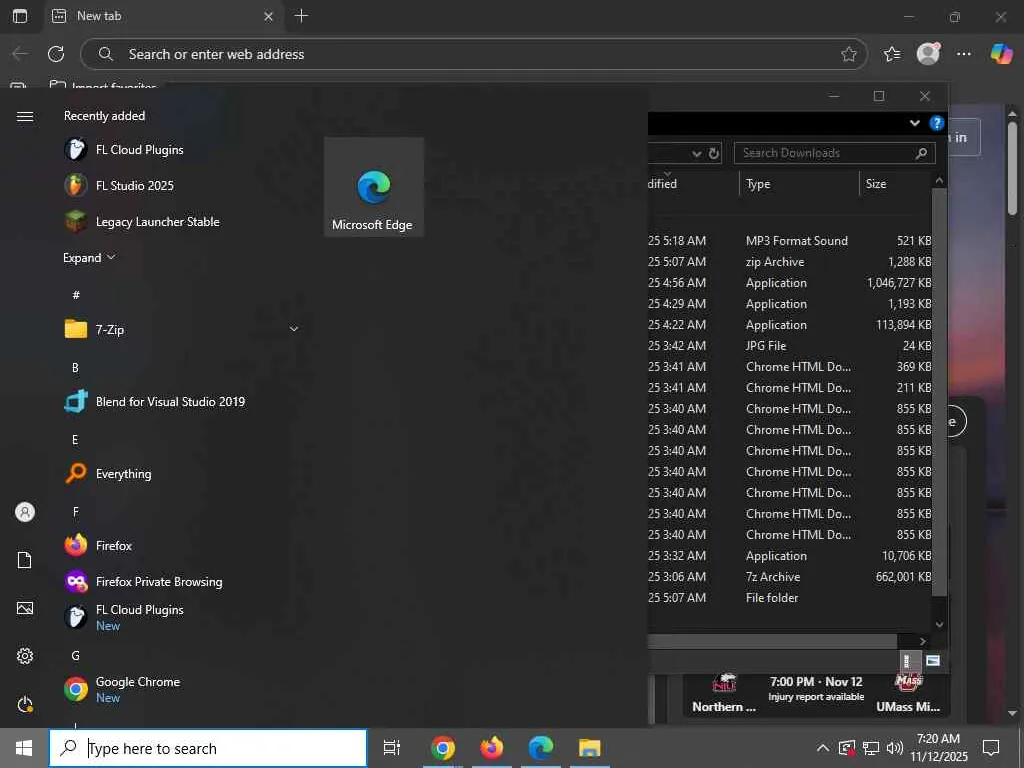Click the Windows Start button

(24, 748)
